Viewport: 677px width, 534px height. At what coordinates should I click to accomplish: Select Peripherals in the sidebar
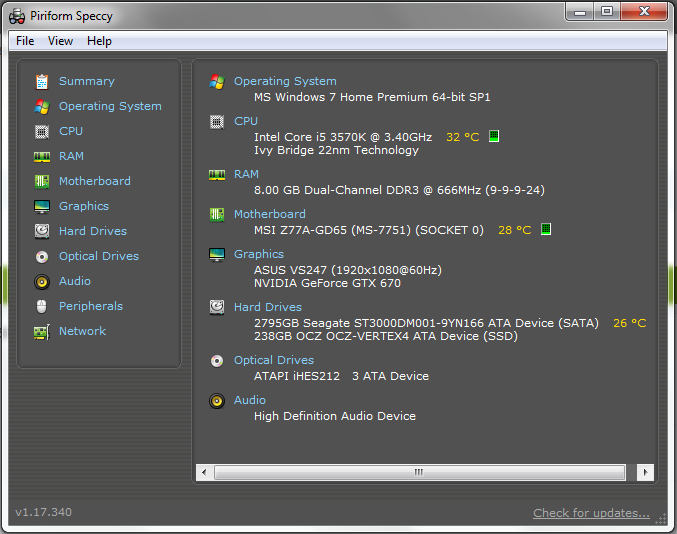coord(91,306)
